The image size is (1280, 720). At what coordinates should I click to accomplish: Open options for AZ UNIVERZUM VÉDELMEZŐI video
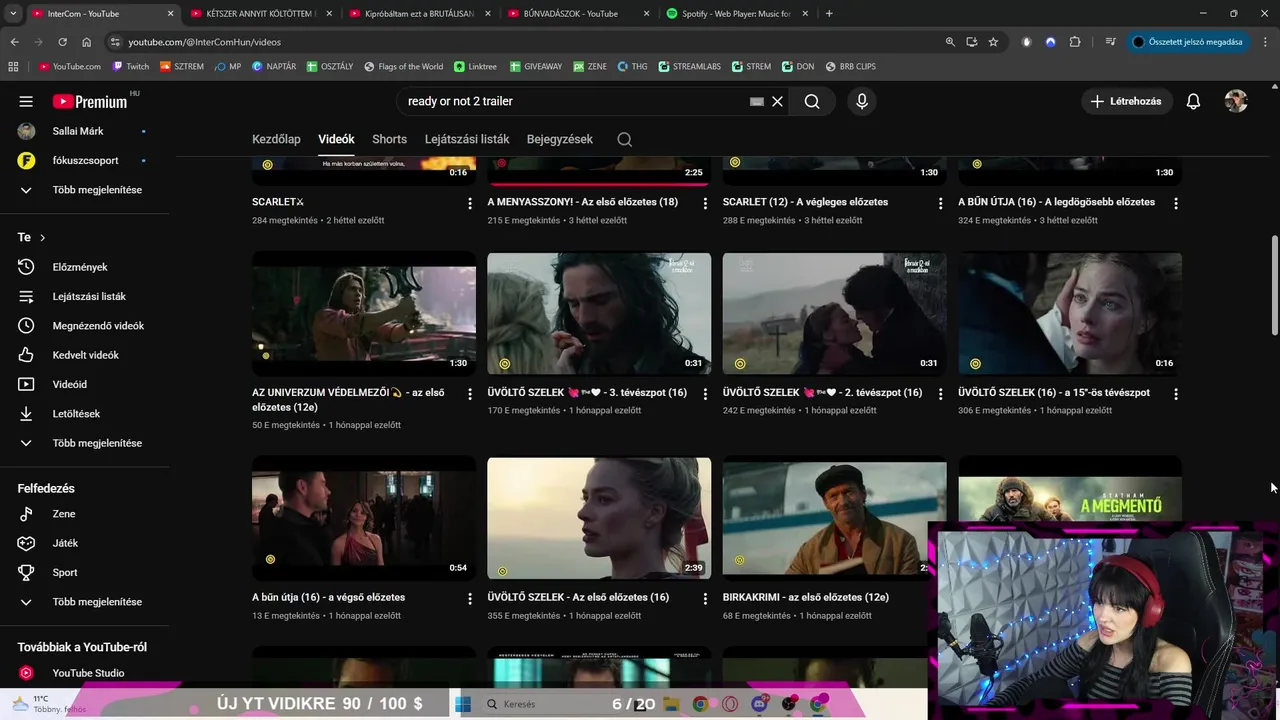(470, 394)
